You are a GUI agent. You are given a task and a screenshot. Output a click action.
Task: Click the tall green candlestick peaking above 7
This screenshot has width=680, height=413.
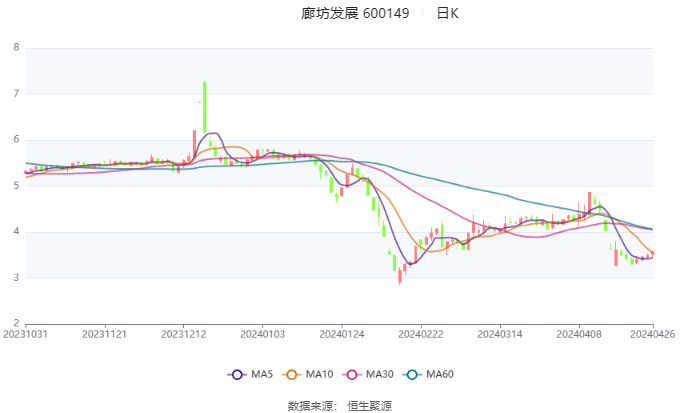205,107
